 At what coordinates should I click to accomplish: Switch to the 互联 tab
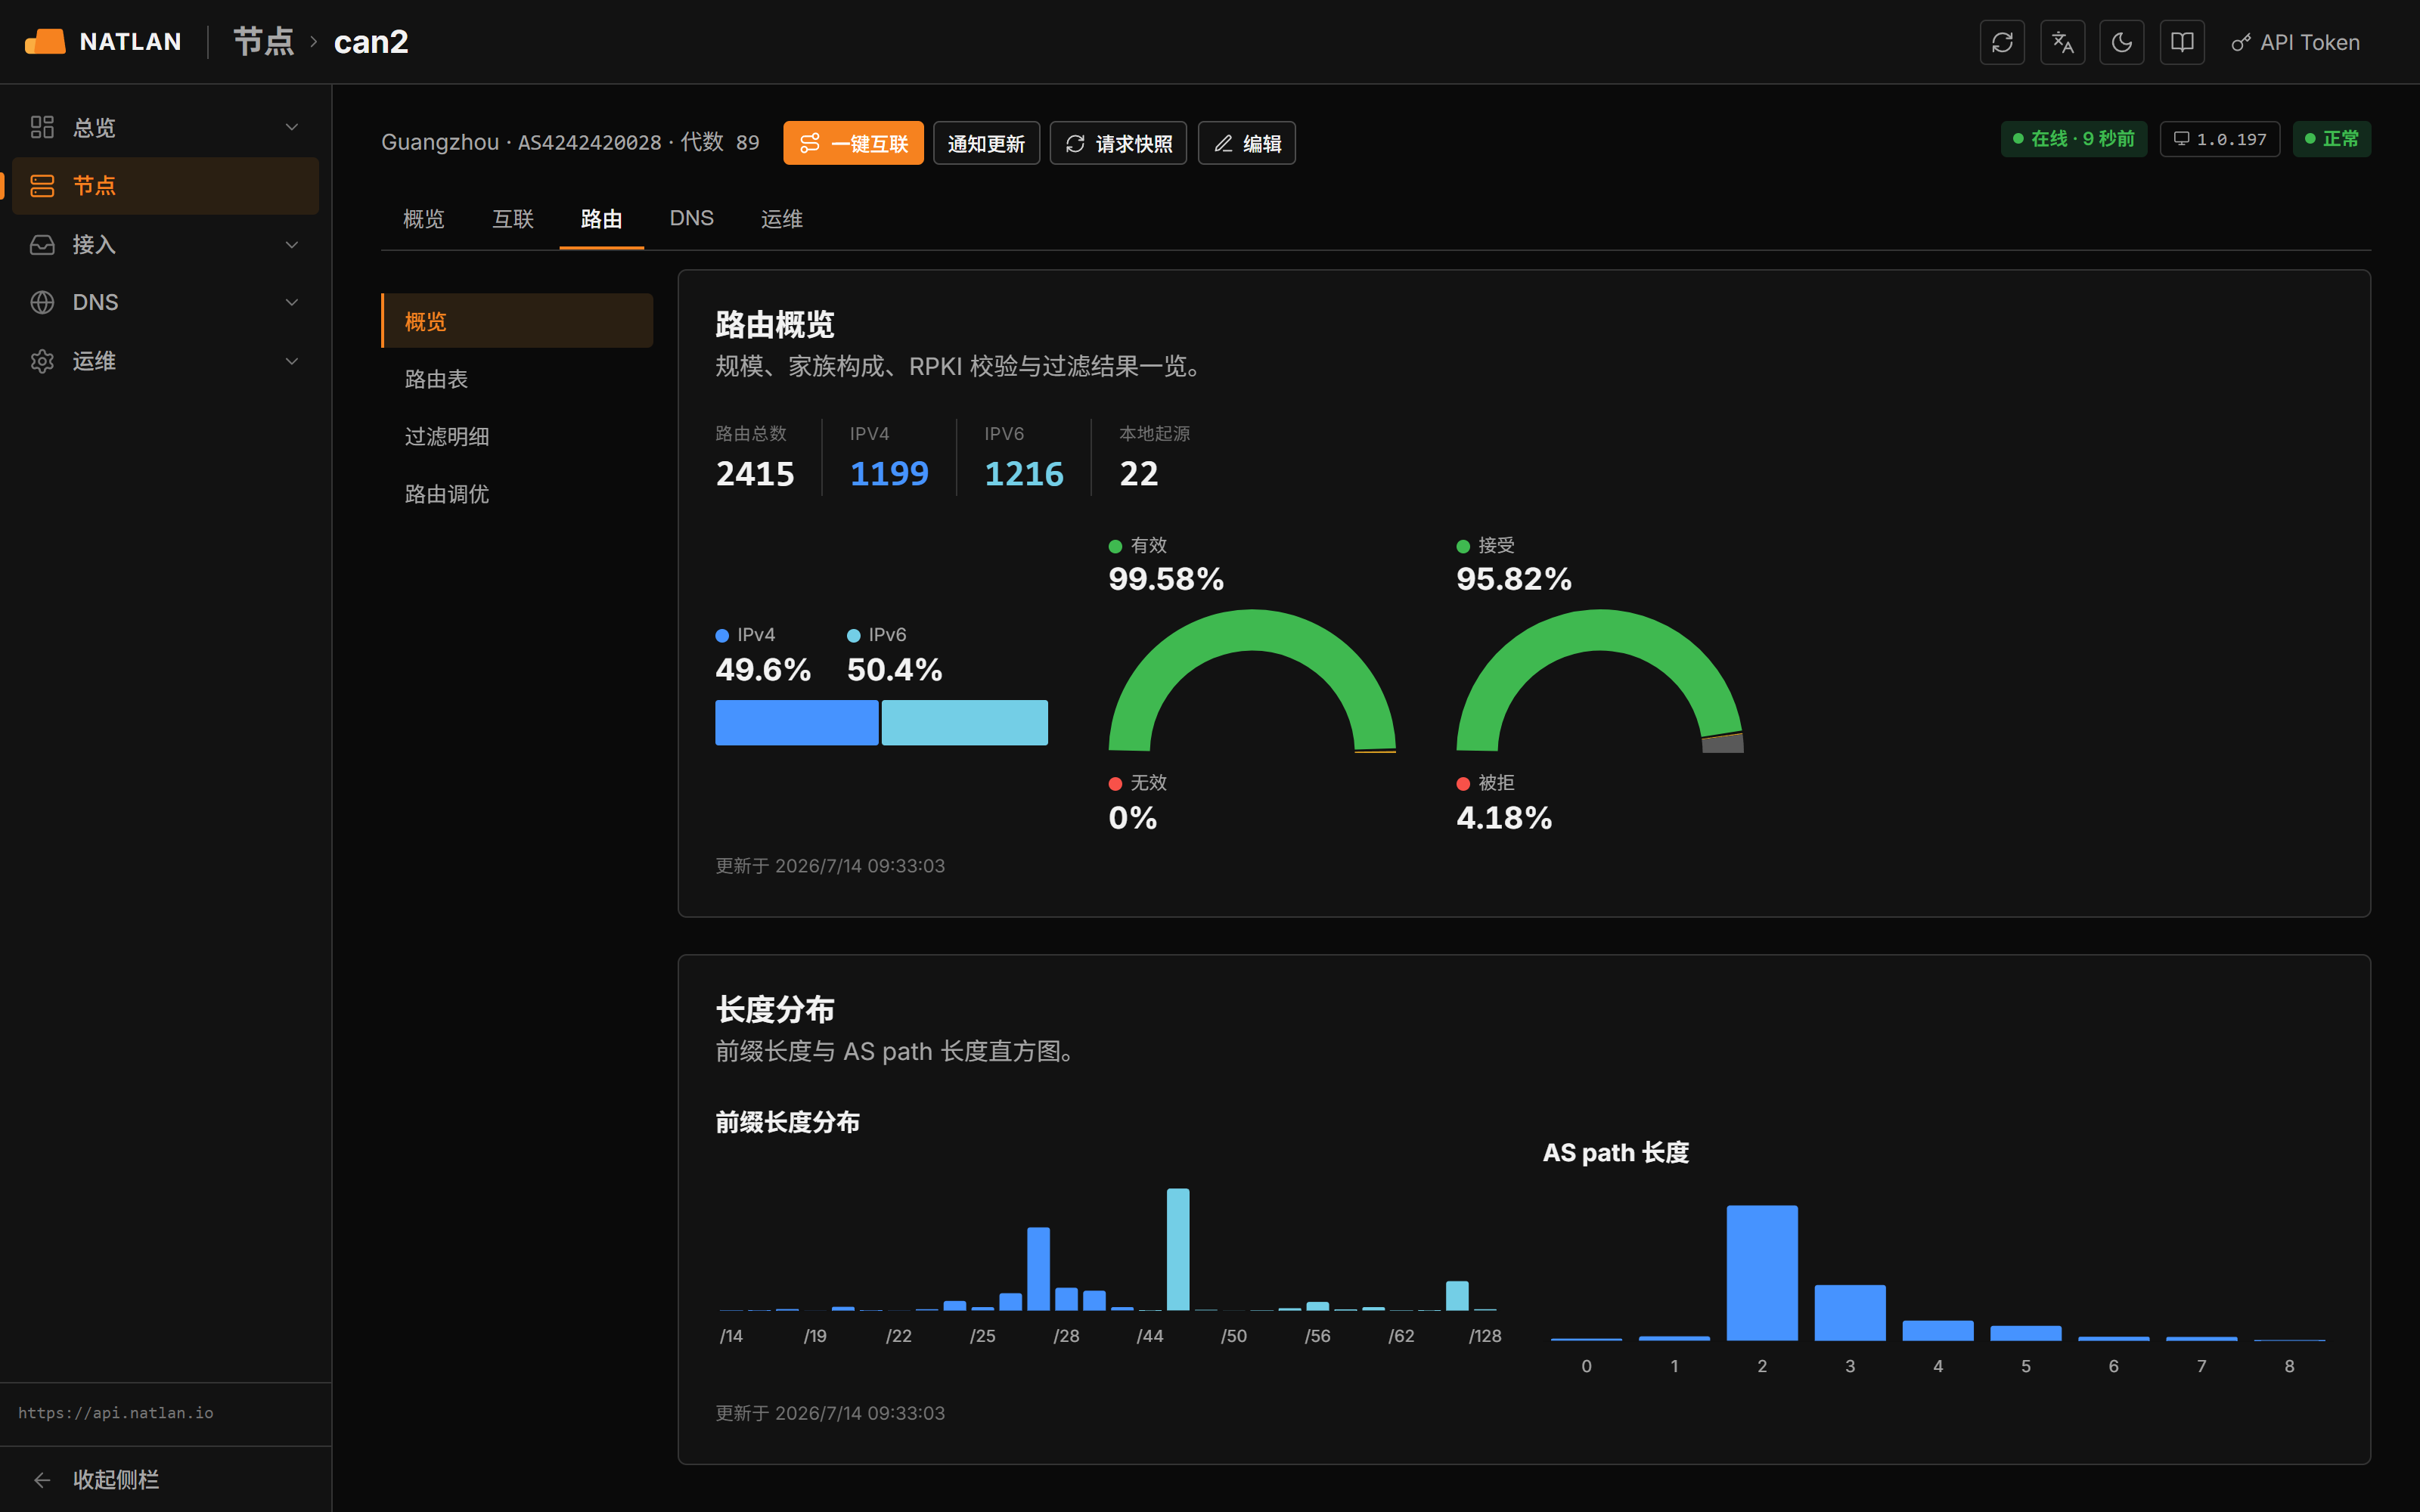513,219
